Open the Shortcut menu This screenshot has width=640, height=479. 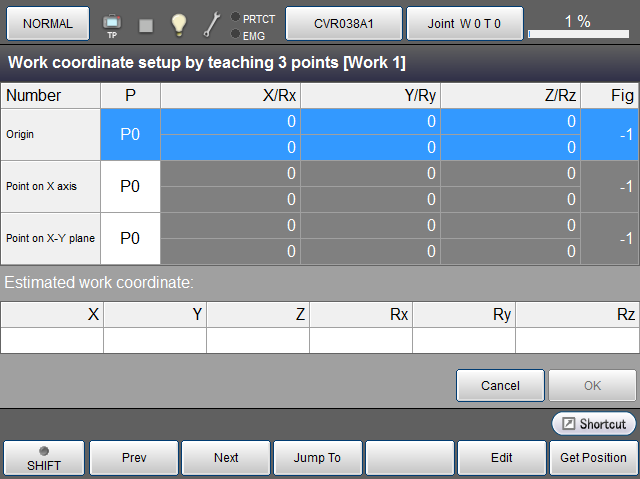click(x=594, y=424)
